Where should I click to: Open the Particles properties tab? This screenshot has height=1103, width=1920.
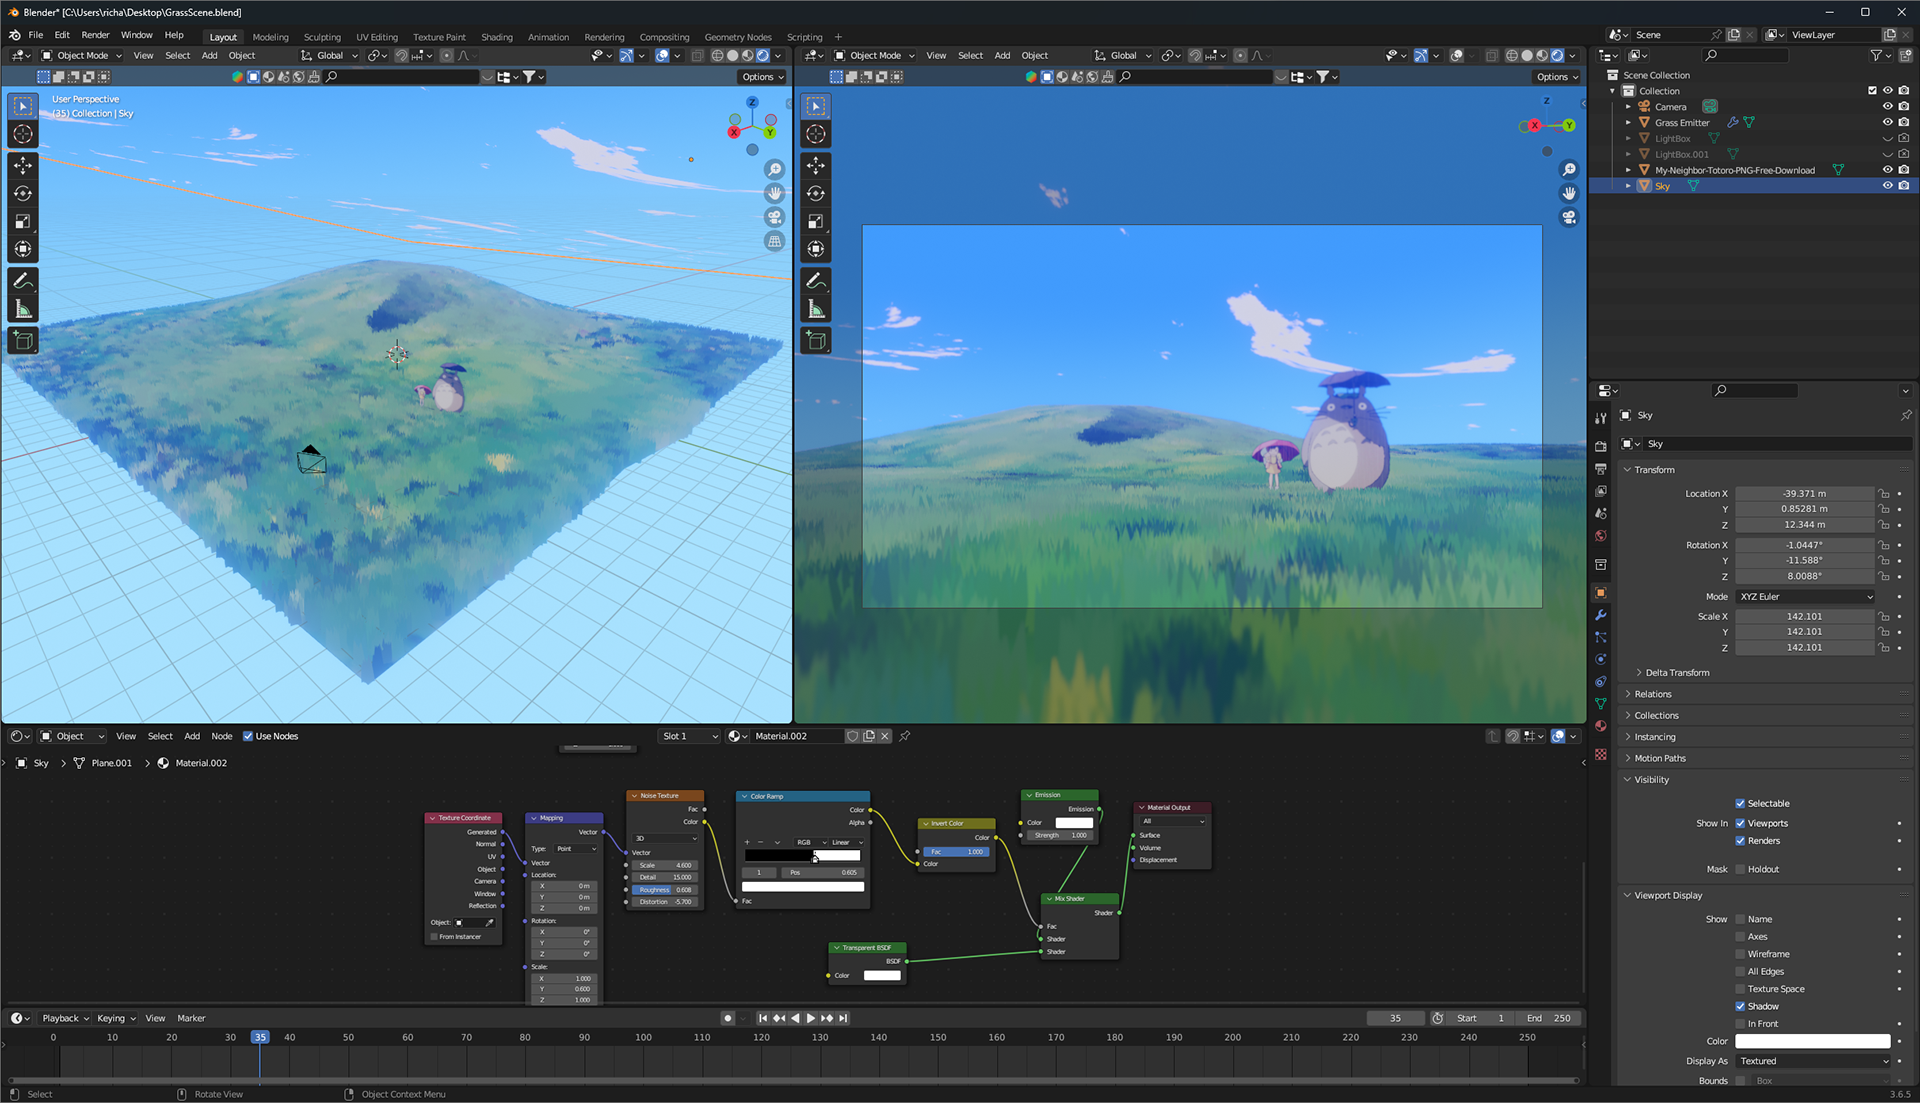pyautogui.click(x=1600, y=637)
